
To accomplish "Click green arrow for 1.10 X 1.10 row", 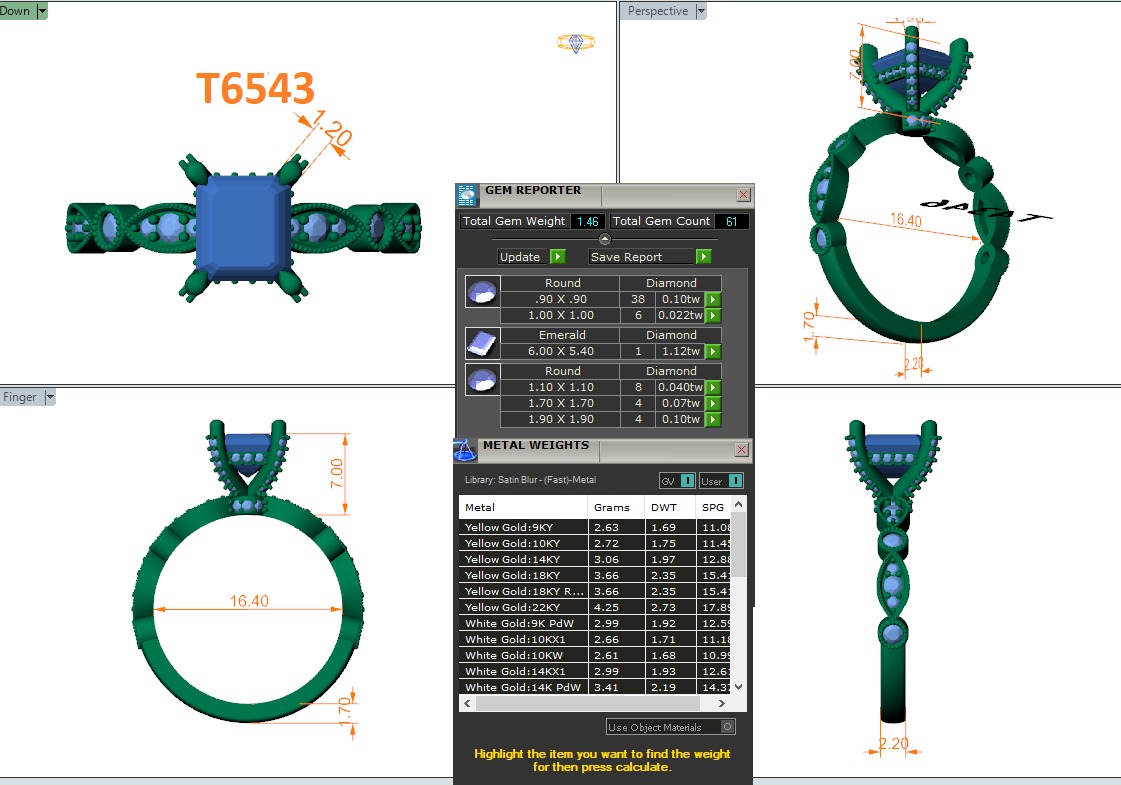I will coord(713,387).
